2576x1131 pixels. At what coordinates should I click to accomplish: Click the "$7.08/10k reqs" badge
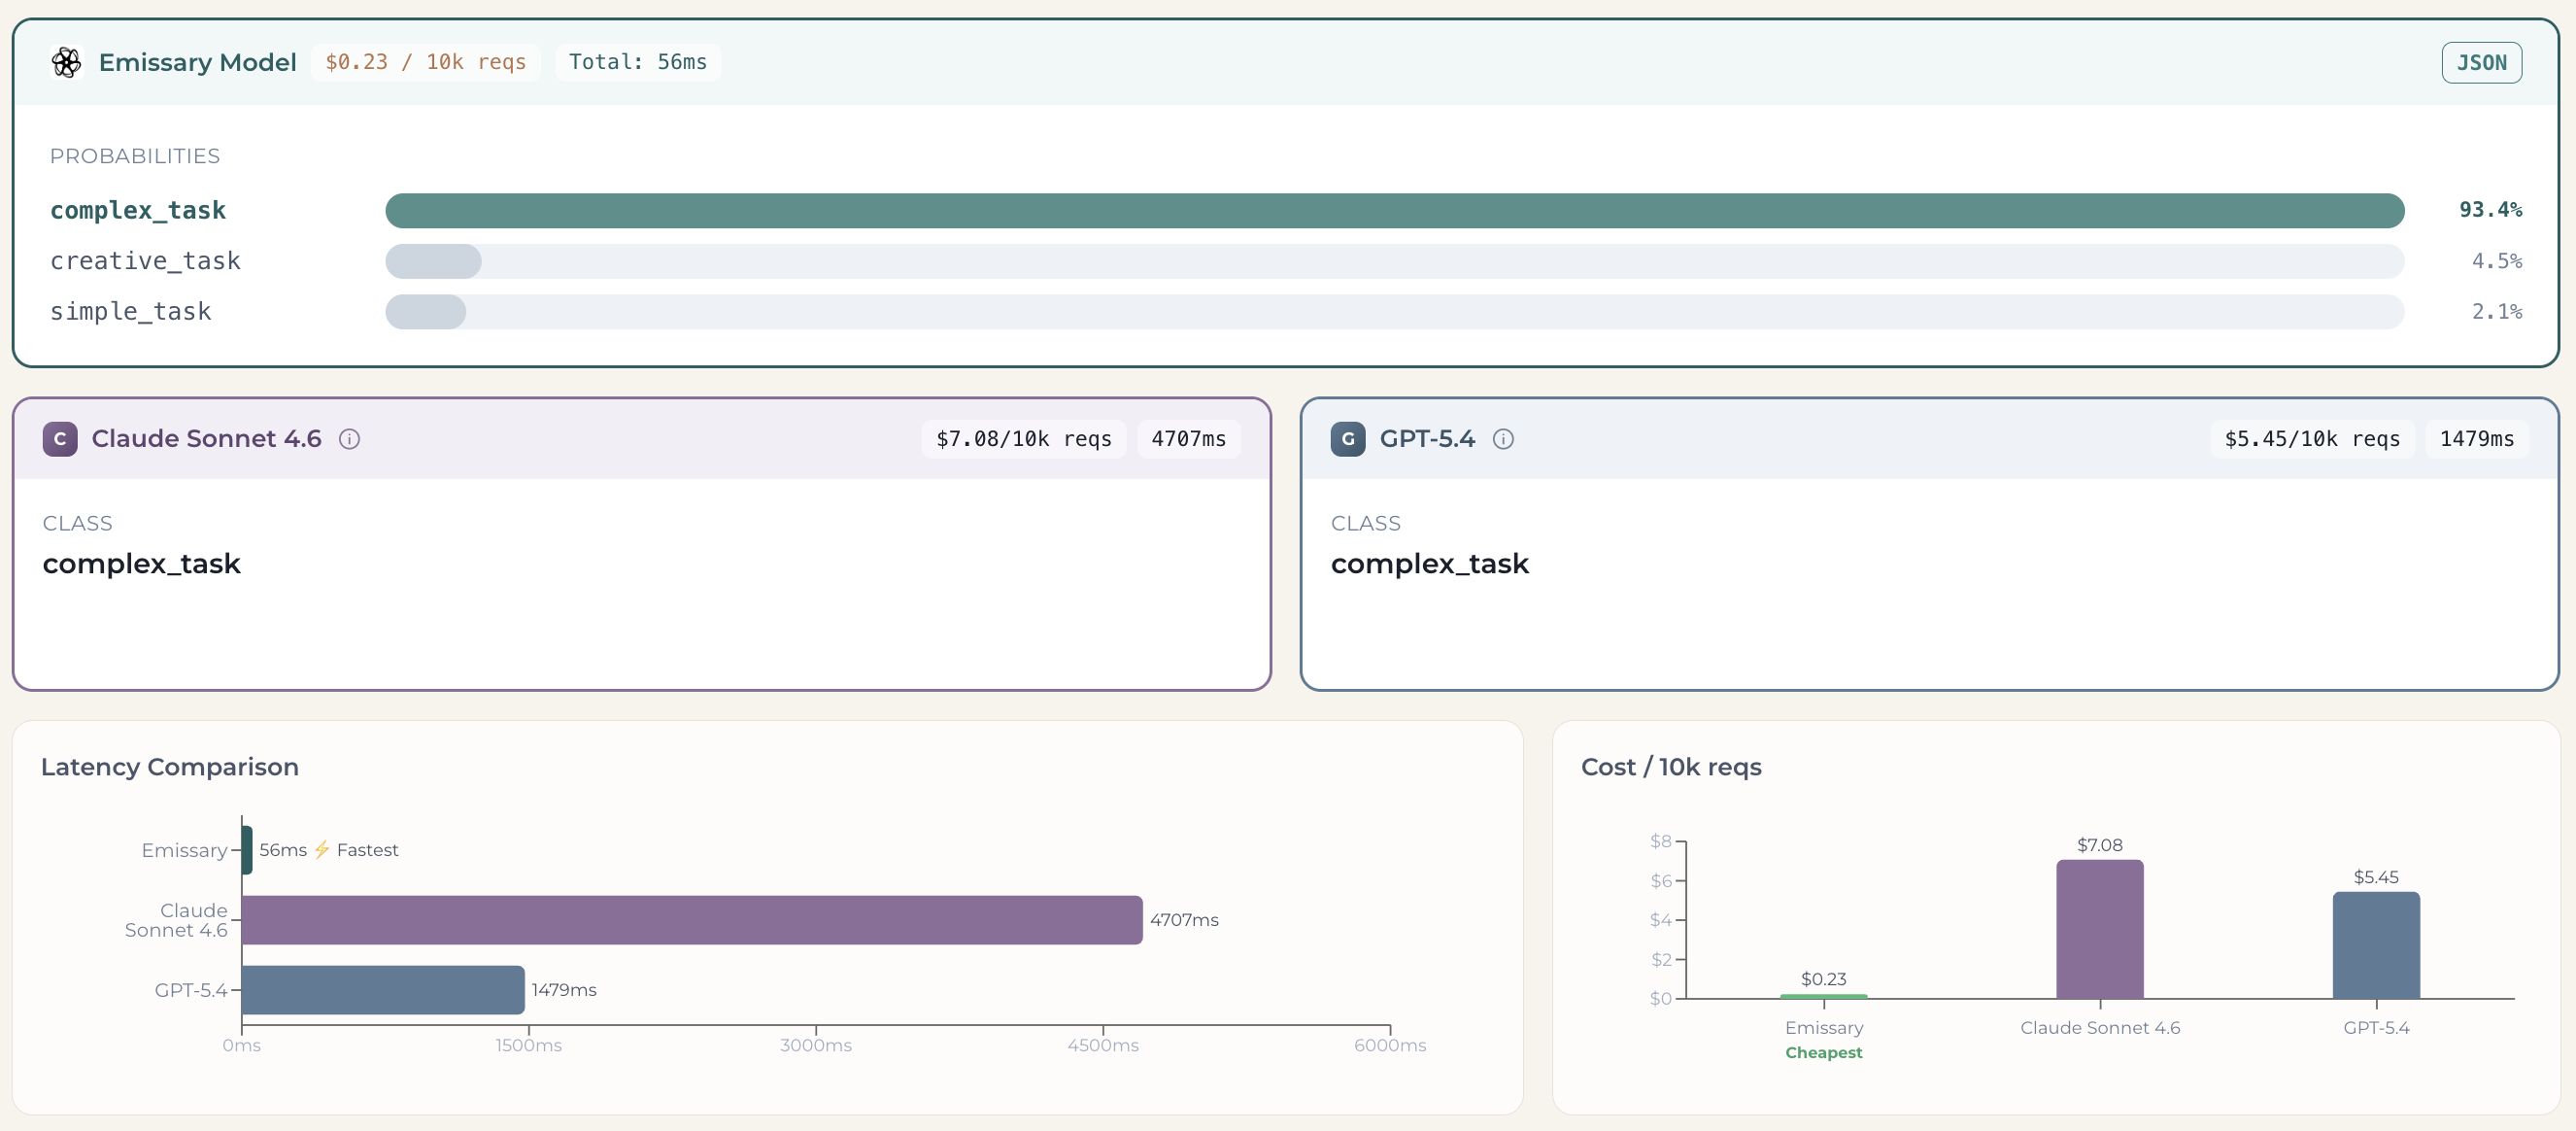1024,439
